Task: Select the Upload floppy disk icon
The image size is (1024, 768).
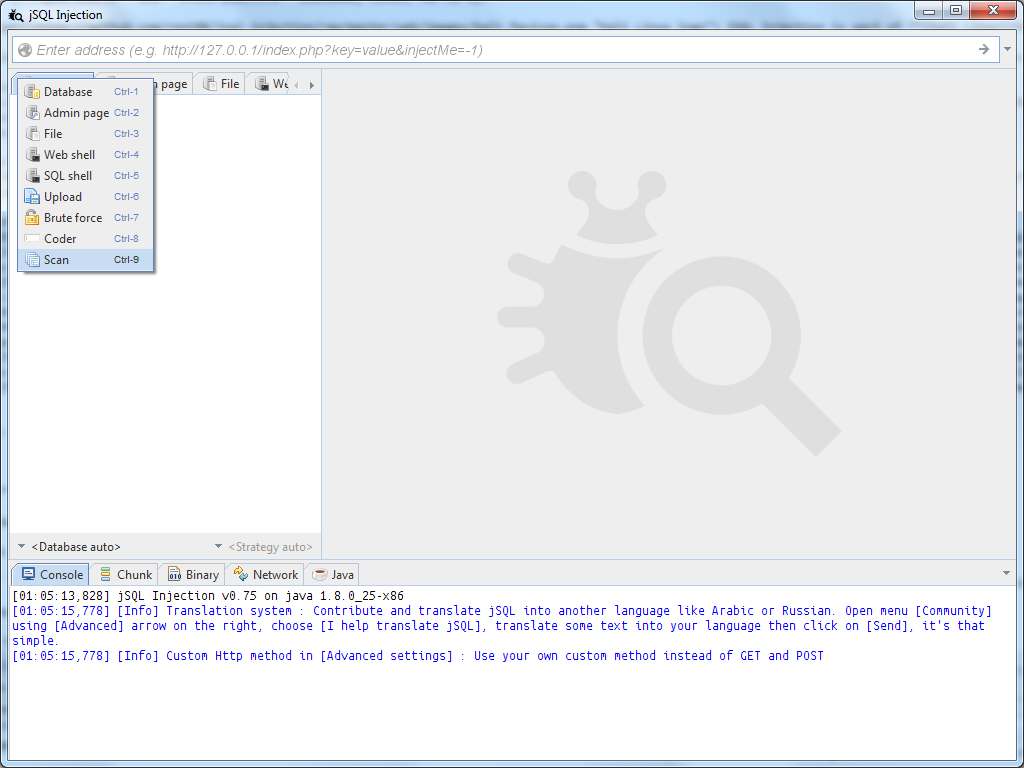Action: [33, 196]
